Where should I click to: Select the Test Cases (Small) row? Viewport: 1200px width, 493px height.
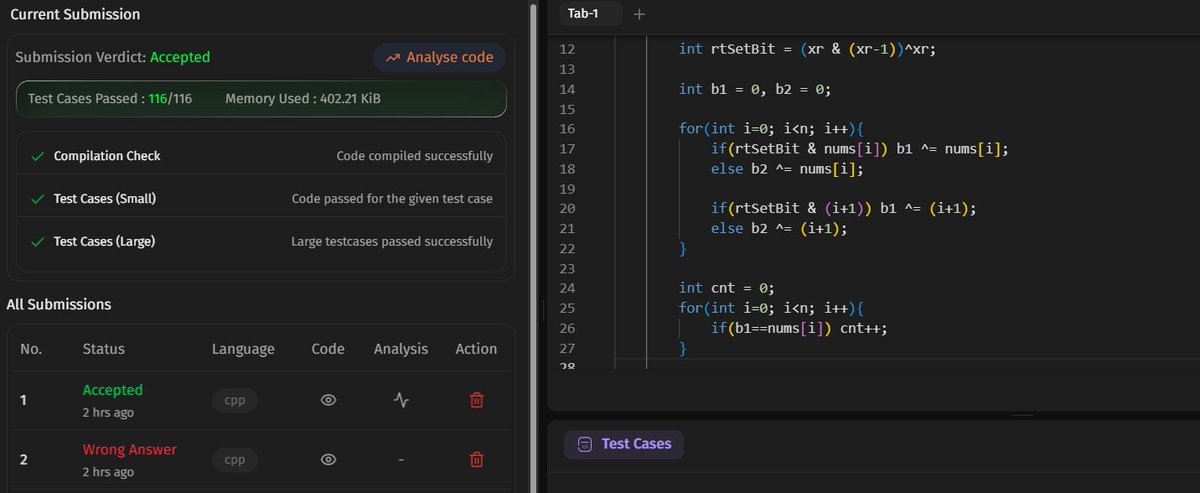261,199
